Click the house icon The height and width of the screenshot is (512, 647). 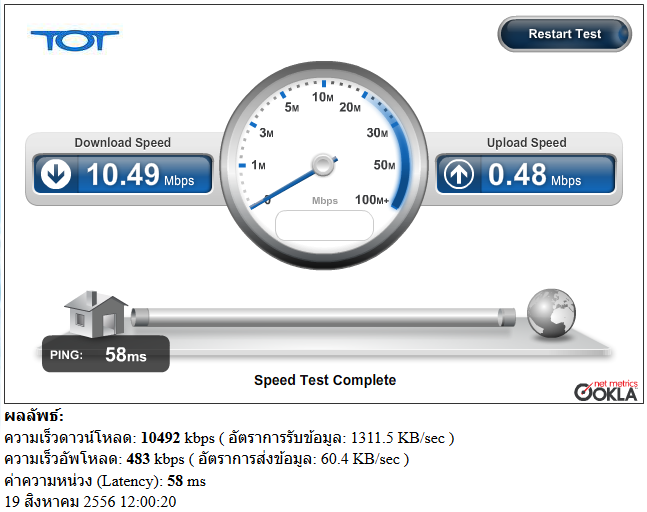coord(96,314)
